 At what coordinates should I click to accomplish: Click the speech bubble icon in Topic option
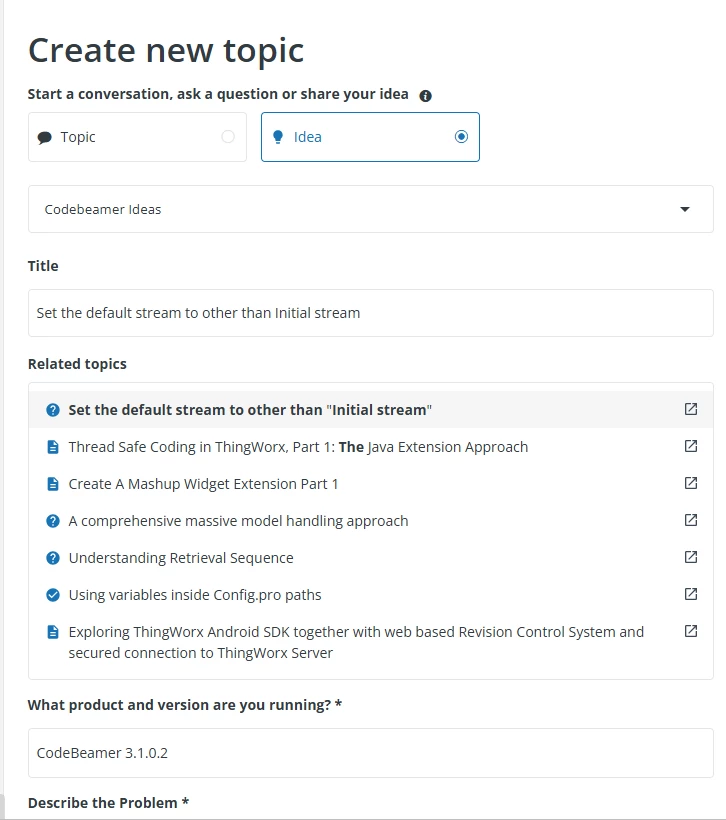44,138
